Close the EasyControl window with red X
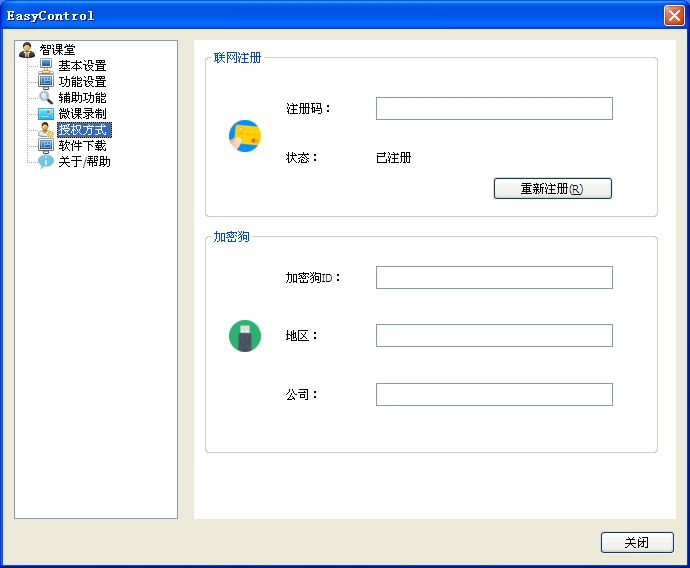This screenshot has height=568, width=690. pos(673,16)
